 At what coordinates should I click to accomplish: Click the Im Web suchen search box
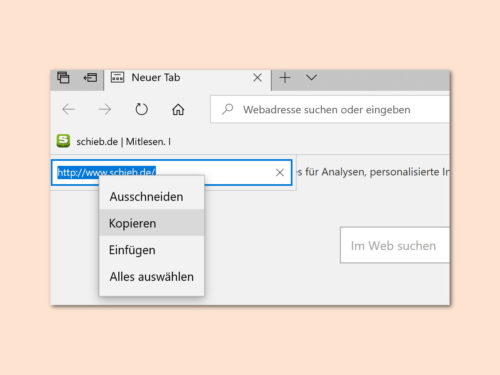(395, 245)
